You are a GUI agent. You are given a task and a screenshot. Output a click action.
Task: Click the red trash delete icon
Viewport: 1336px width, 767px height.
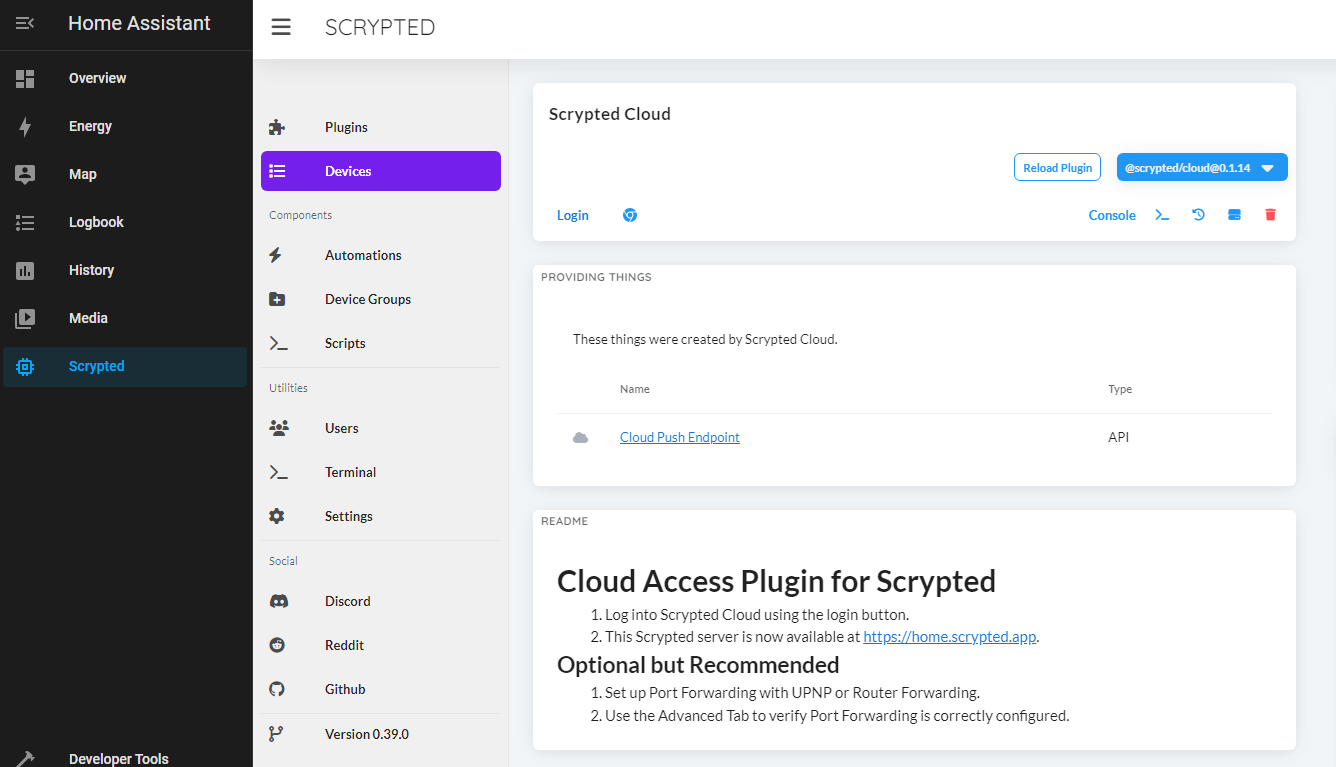[x=1270, y=215]
